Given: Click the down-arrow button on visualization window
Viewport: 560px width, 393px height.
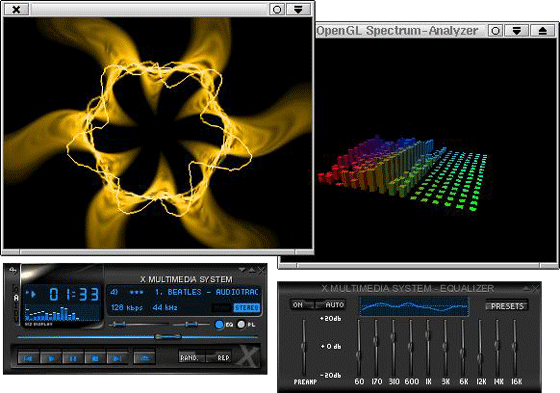Looking at the screenshot, I should (298, 9).
